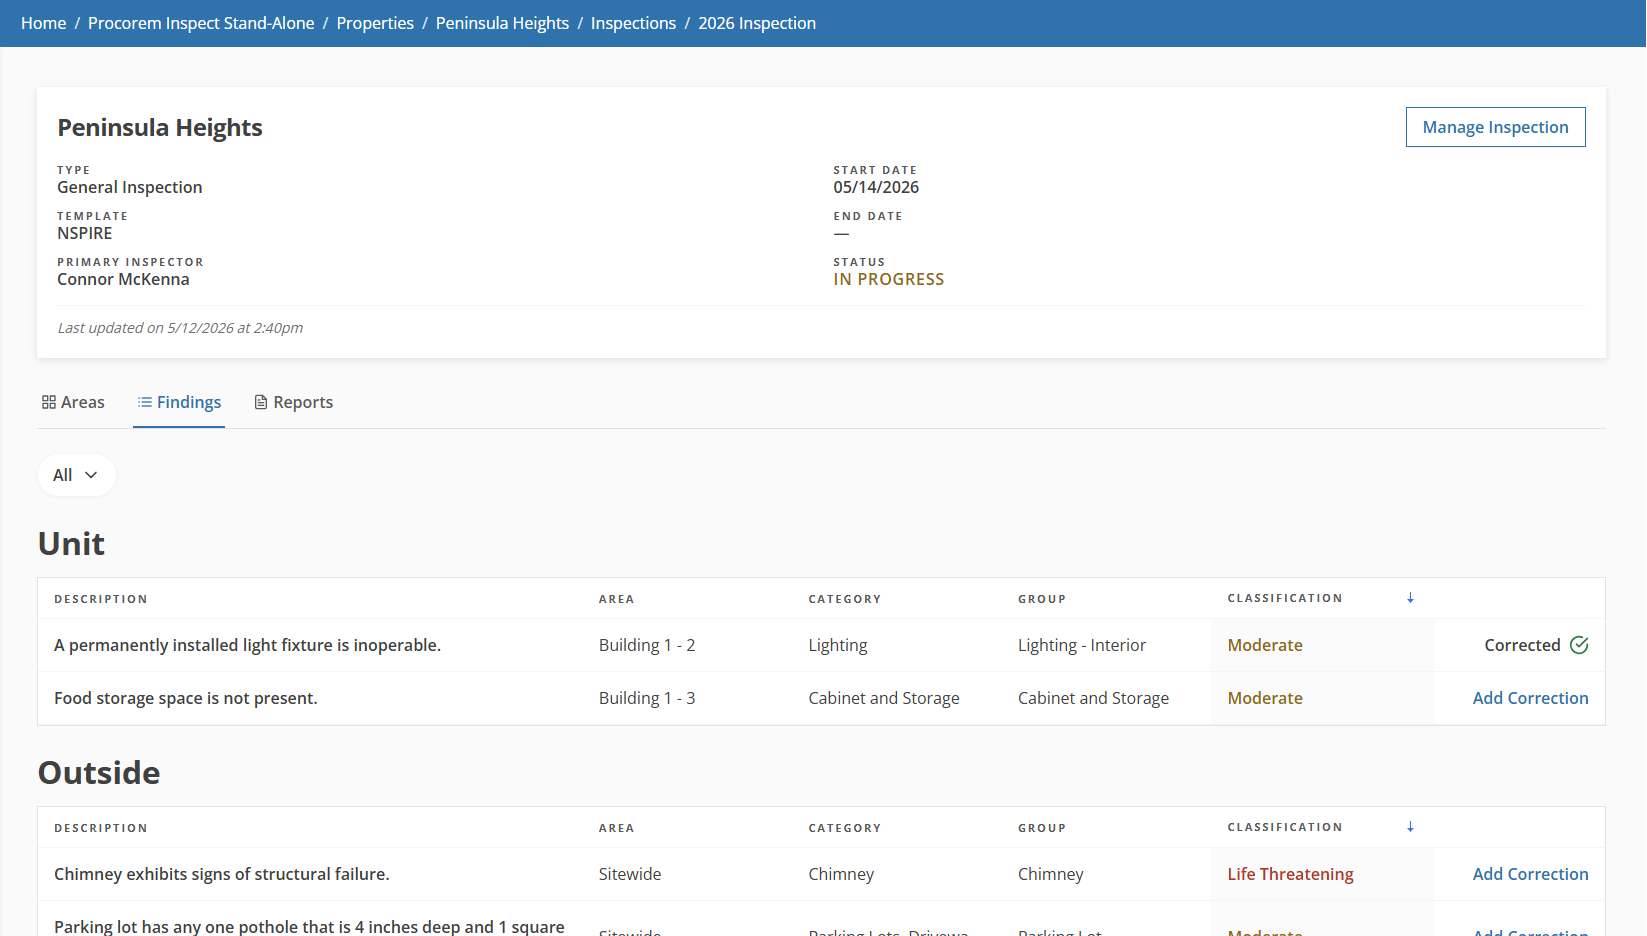Click the sort arrow in the Outside Classification header
This screenshot has height=936, width=1647.
point(1410,827)
